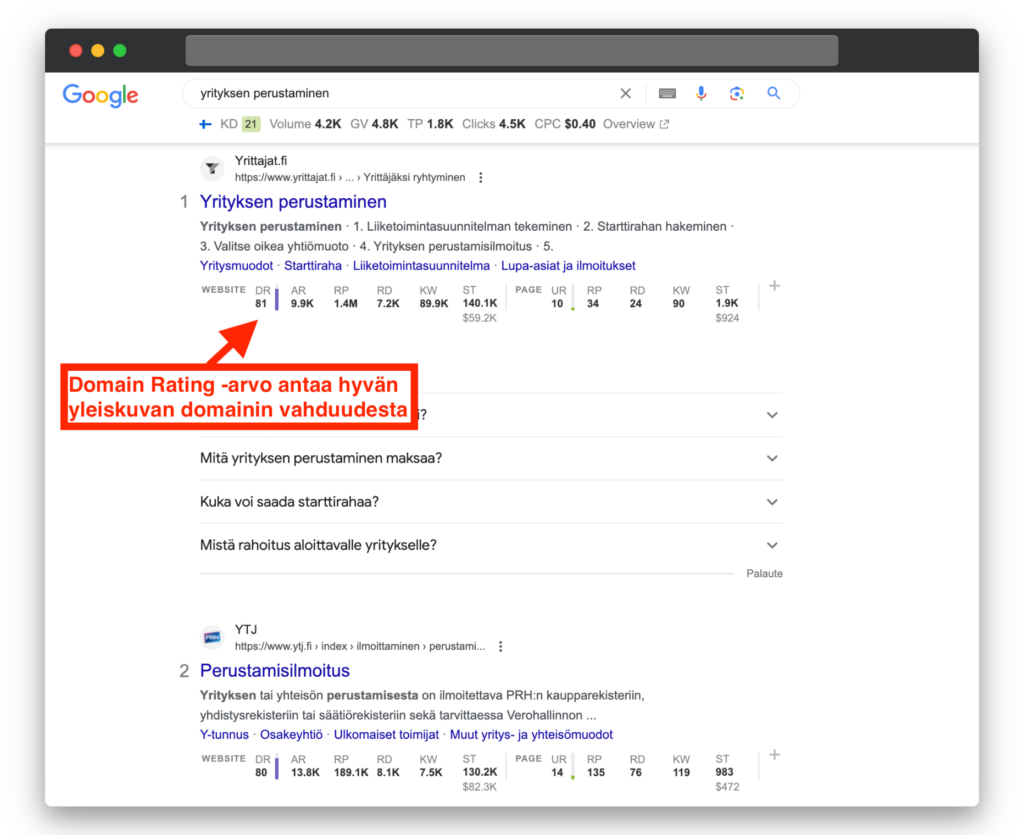Click the RD 7.2K website value

coord(388,304)
